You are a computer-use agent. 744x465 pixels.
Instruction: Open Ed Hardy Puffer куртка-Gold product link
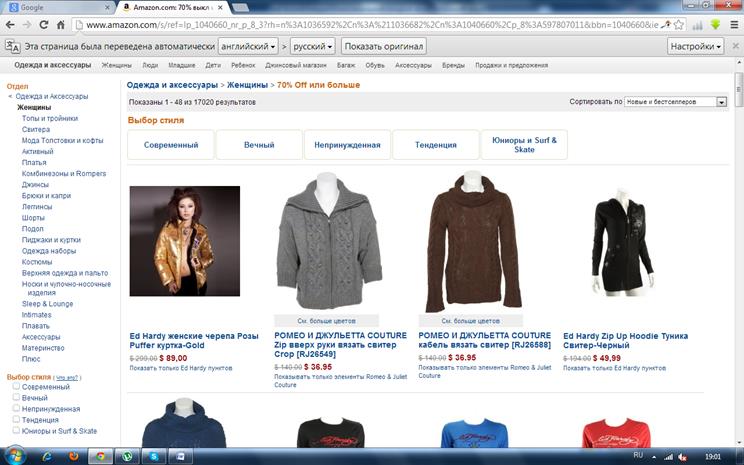(x=194, y=341)
